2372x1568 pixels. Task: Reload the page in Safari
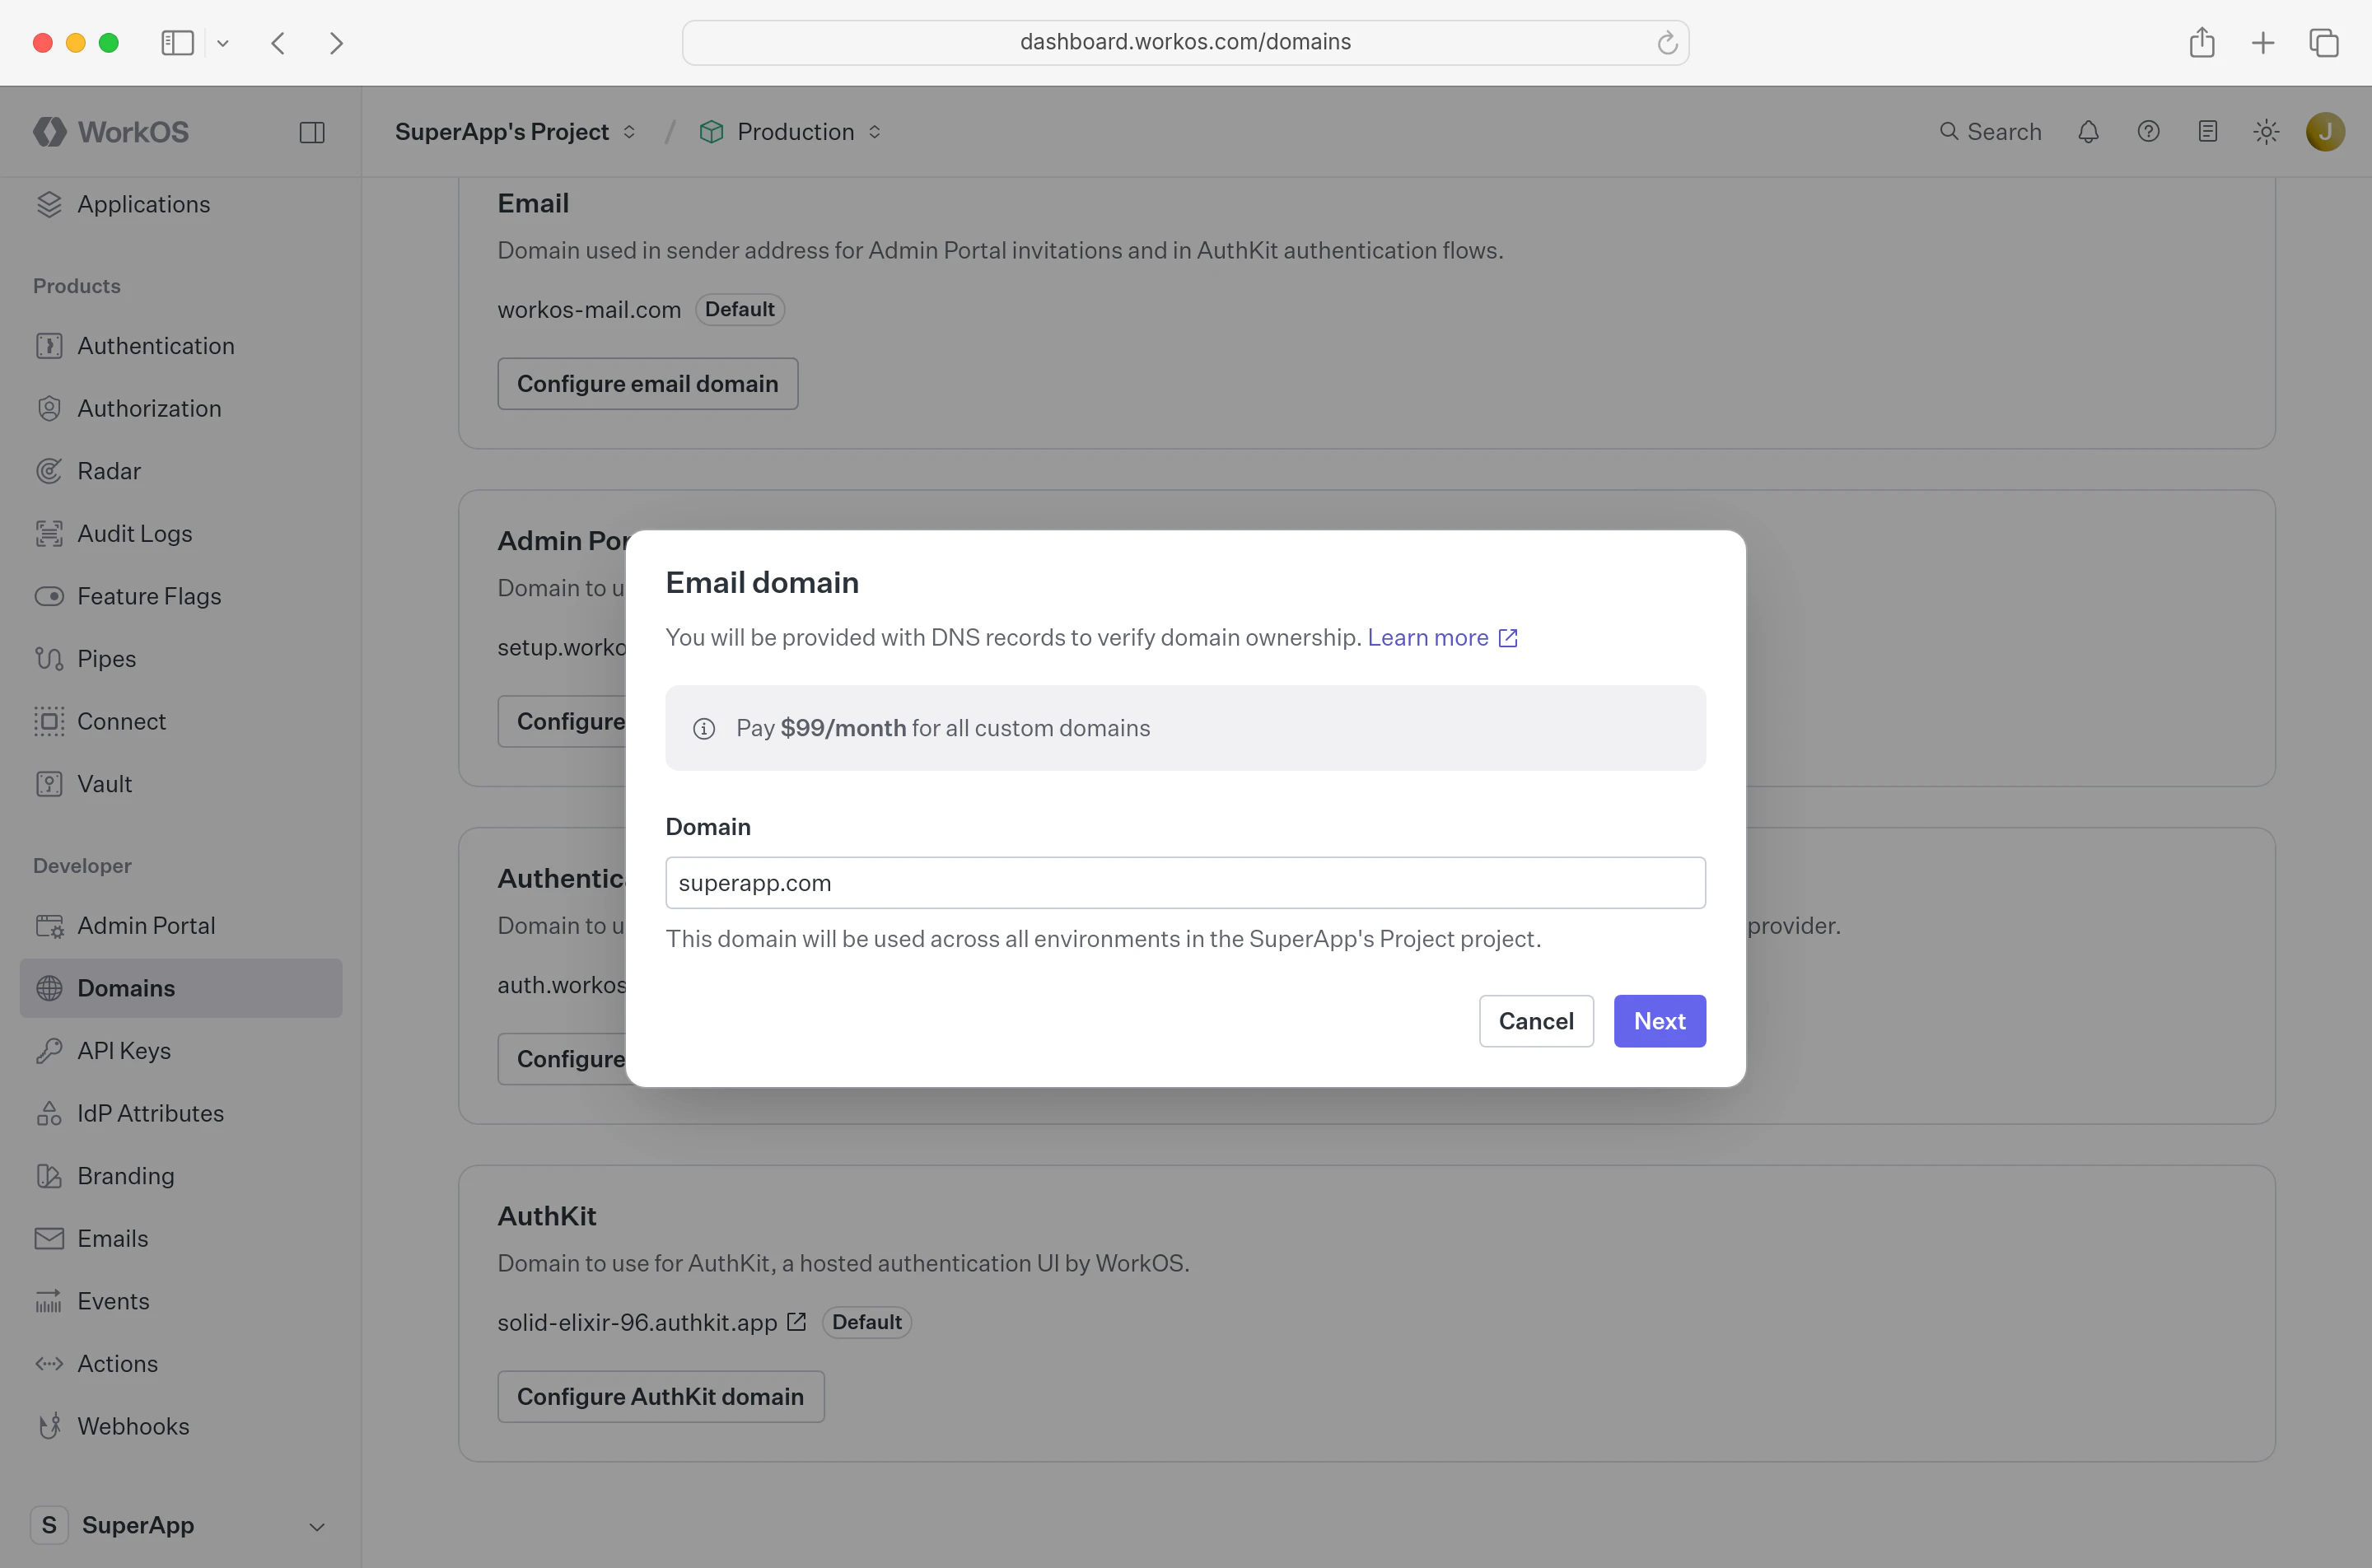pos(1667,42)
